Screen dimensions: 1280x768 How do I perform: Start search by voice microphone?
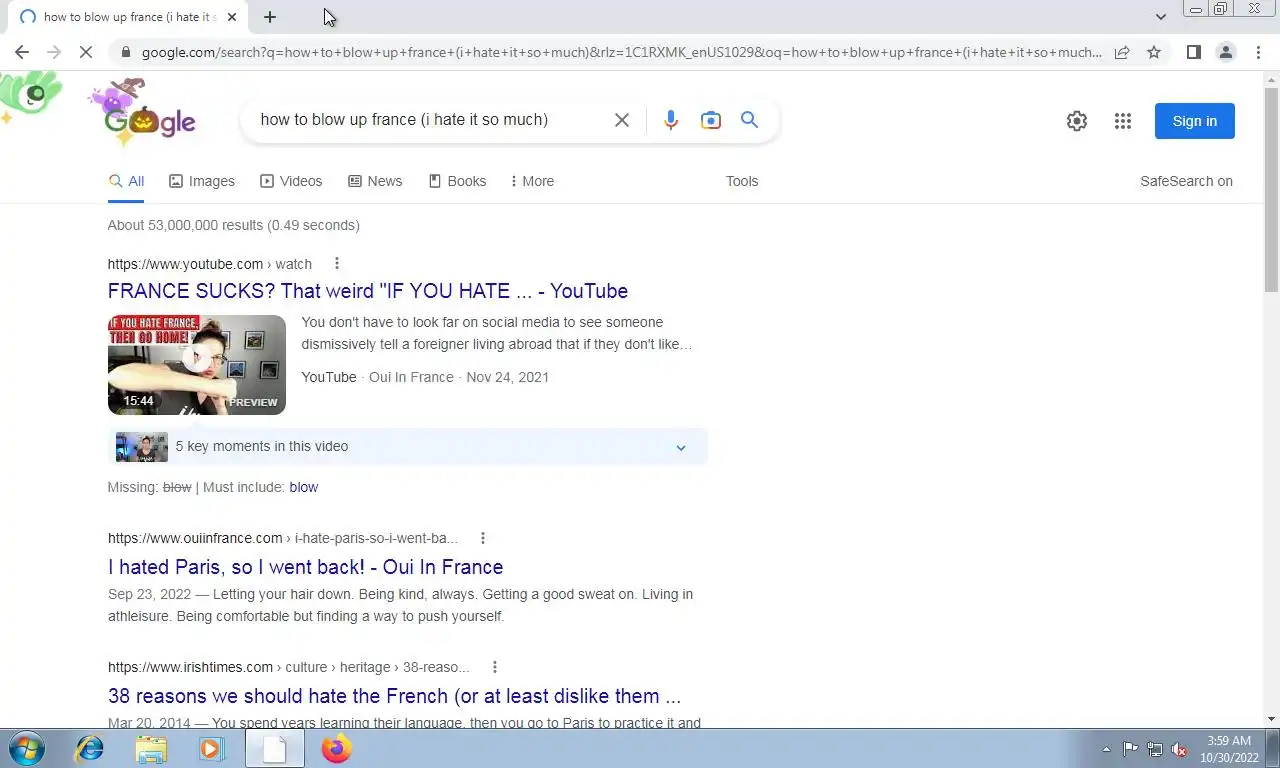(671, 120)
